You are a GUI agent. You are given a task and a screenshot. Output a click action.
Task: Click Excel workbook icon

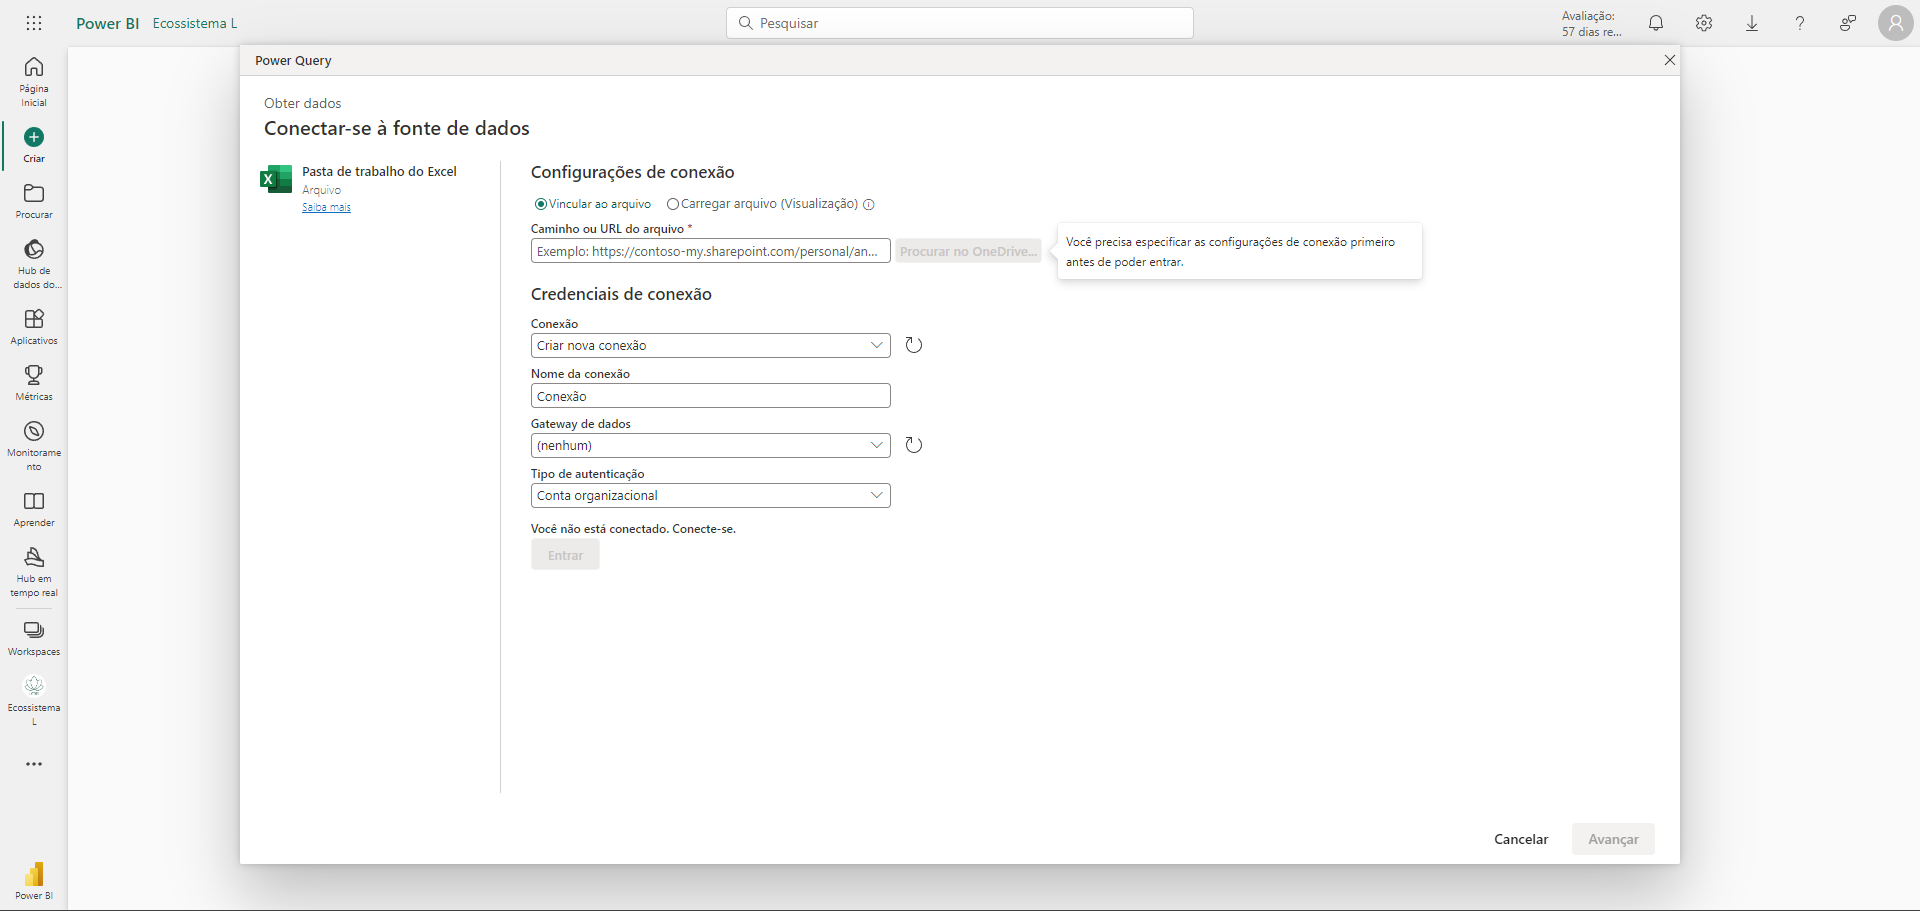click(276, 179)
